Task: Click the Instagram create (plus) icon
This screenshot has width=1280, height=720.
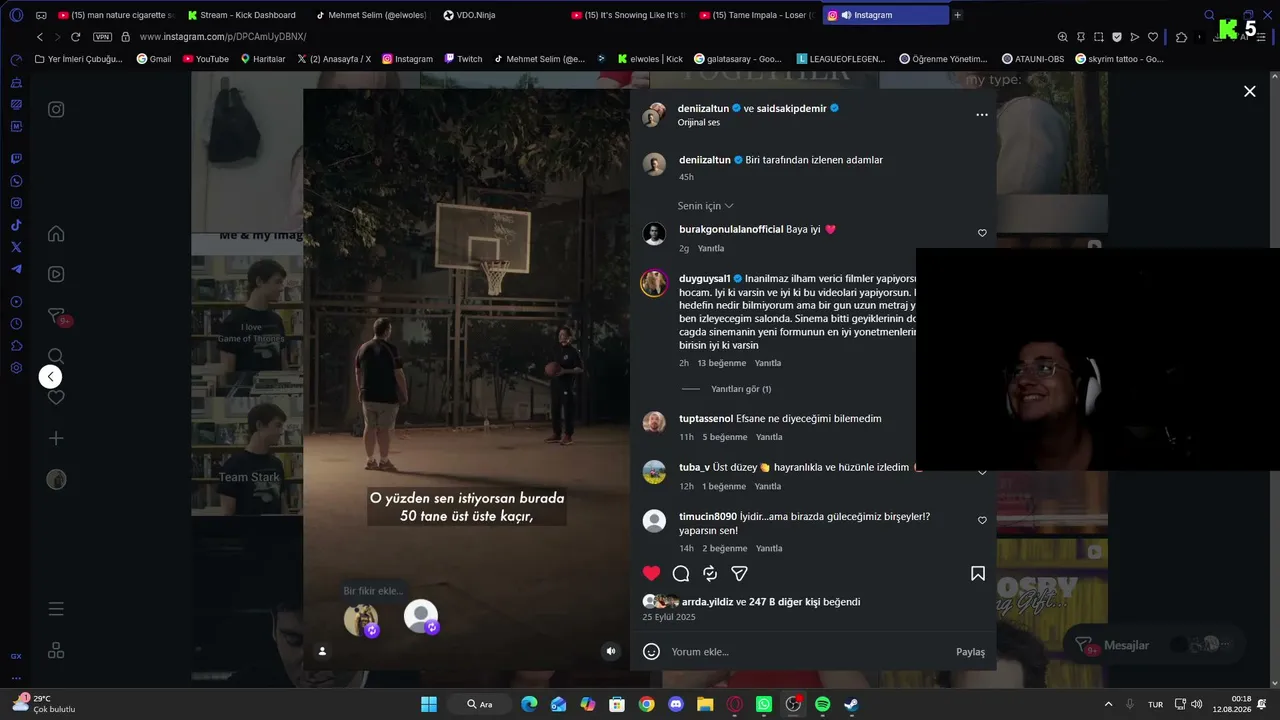Action: pyautogui.click(x=56, y=438)
